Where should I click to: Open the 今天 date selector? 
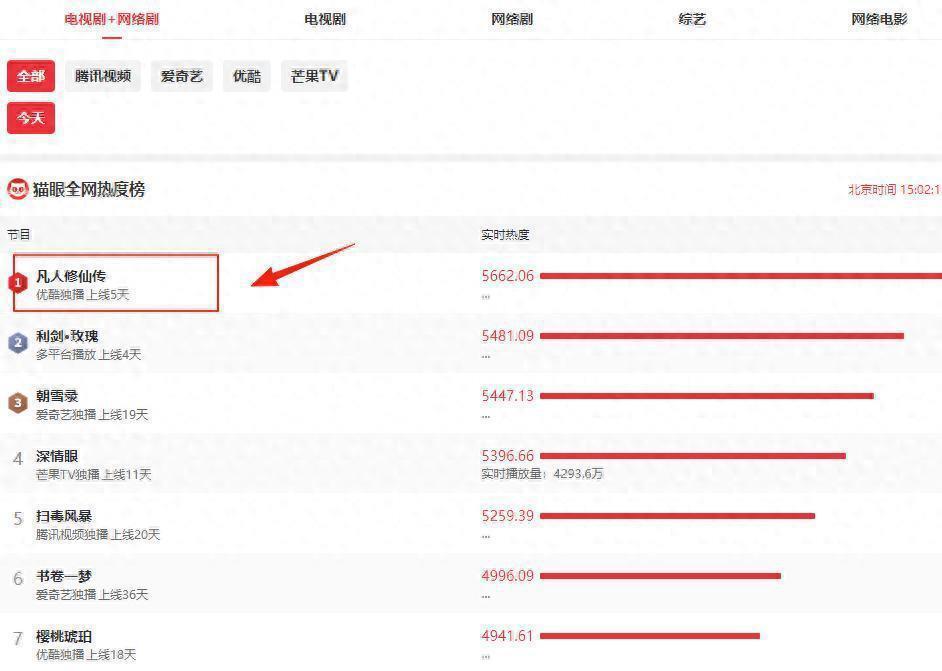(31, 118)
